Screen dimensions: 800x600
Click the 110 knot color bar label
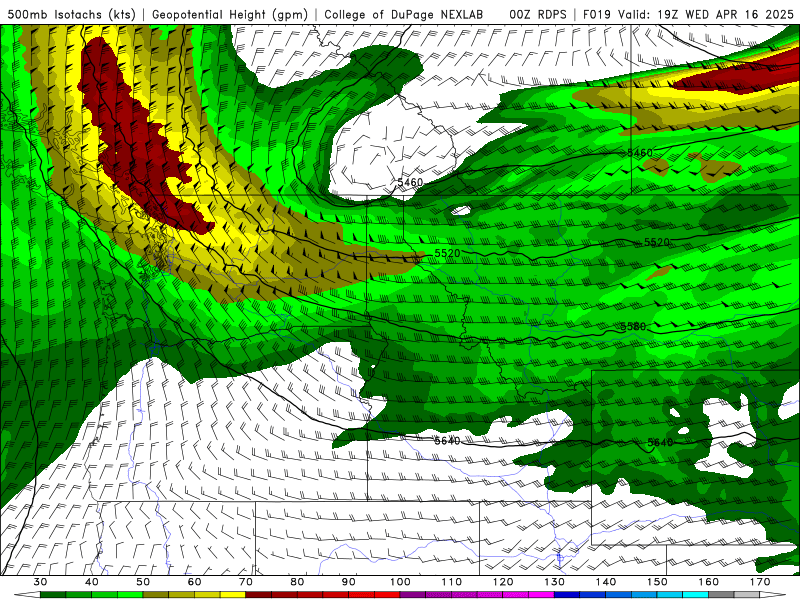[x=452, y=582]
